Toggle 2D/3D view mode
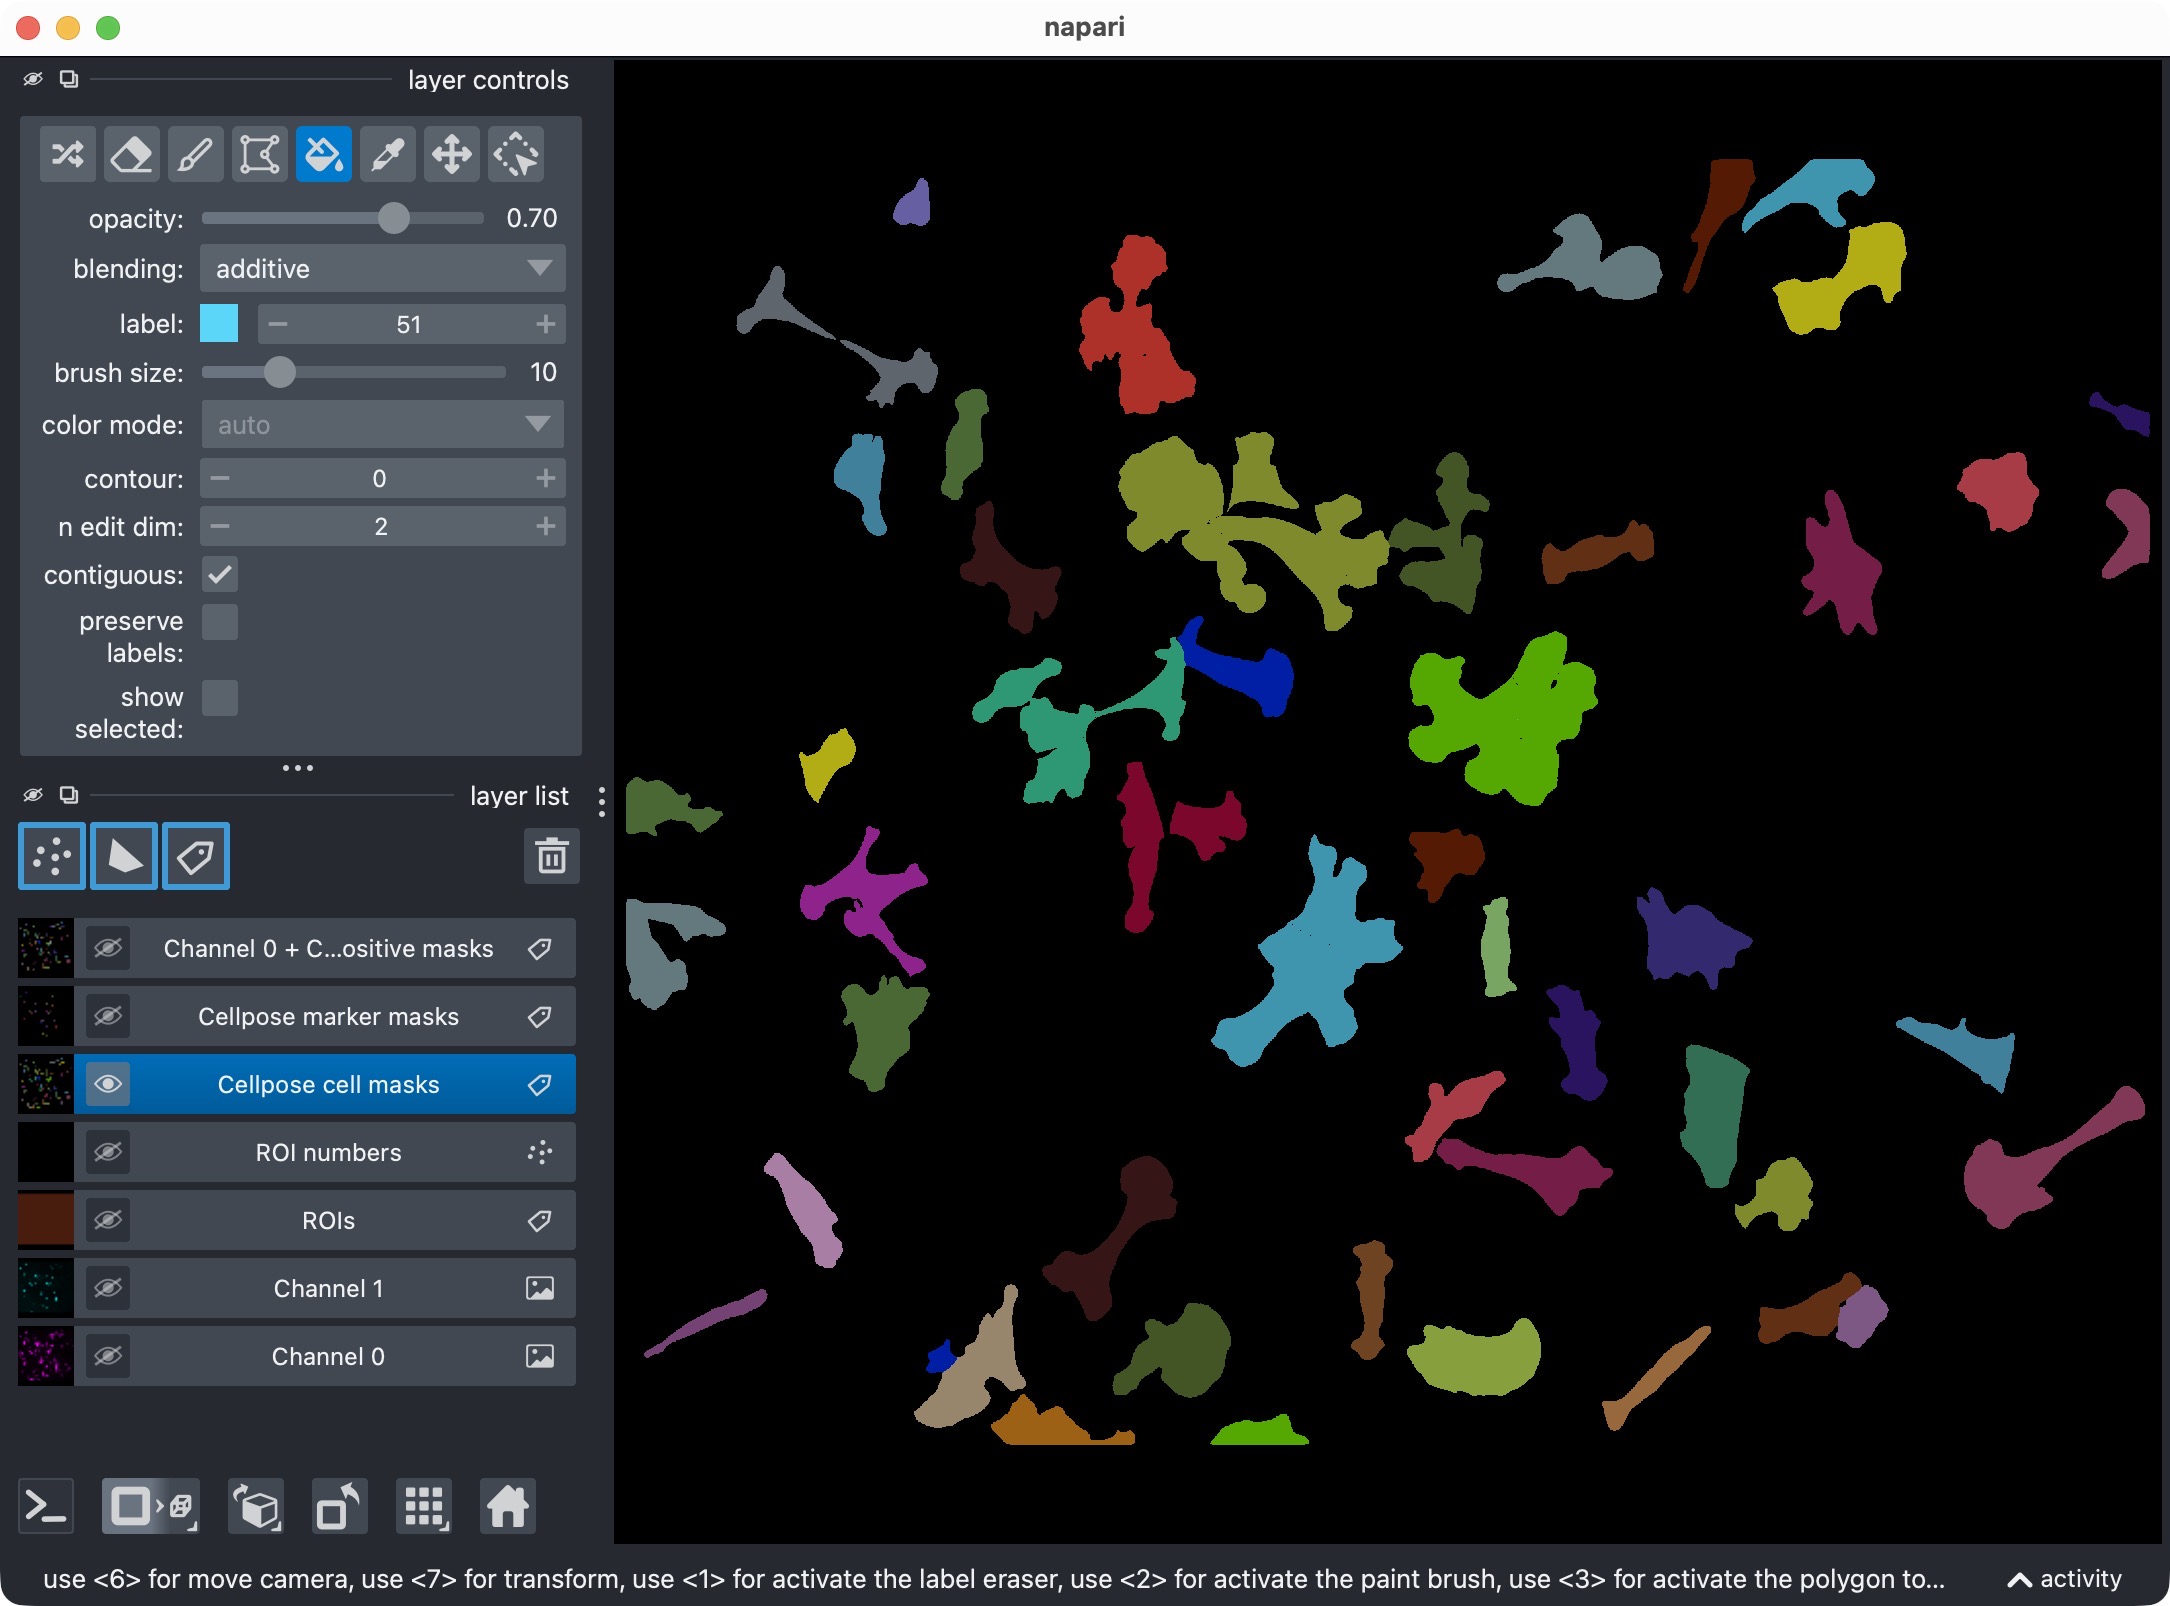2170x1606 pixels. [x=151, y=1506]
